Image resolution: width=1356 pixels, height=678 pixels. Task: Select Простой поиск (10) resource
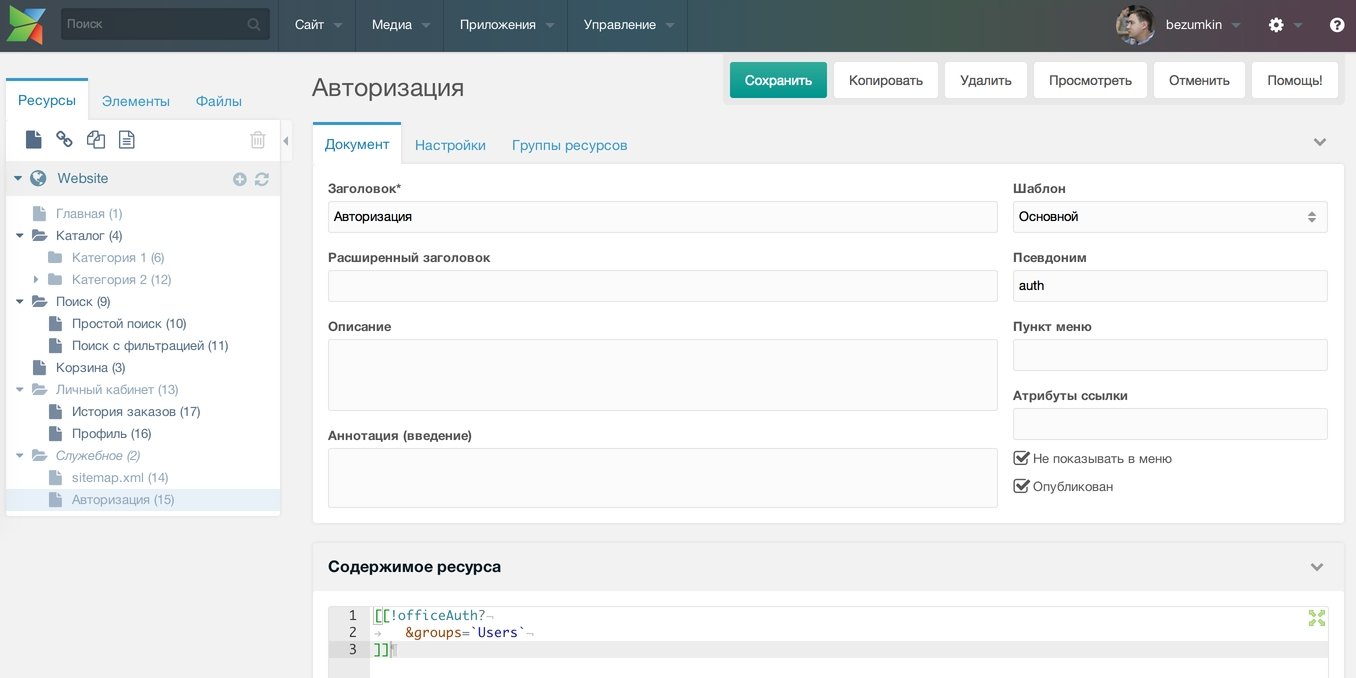129,324
